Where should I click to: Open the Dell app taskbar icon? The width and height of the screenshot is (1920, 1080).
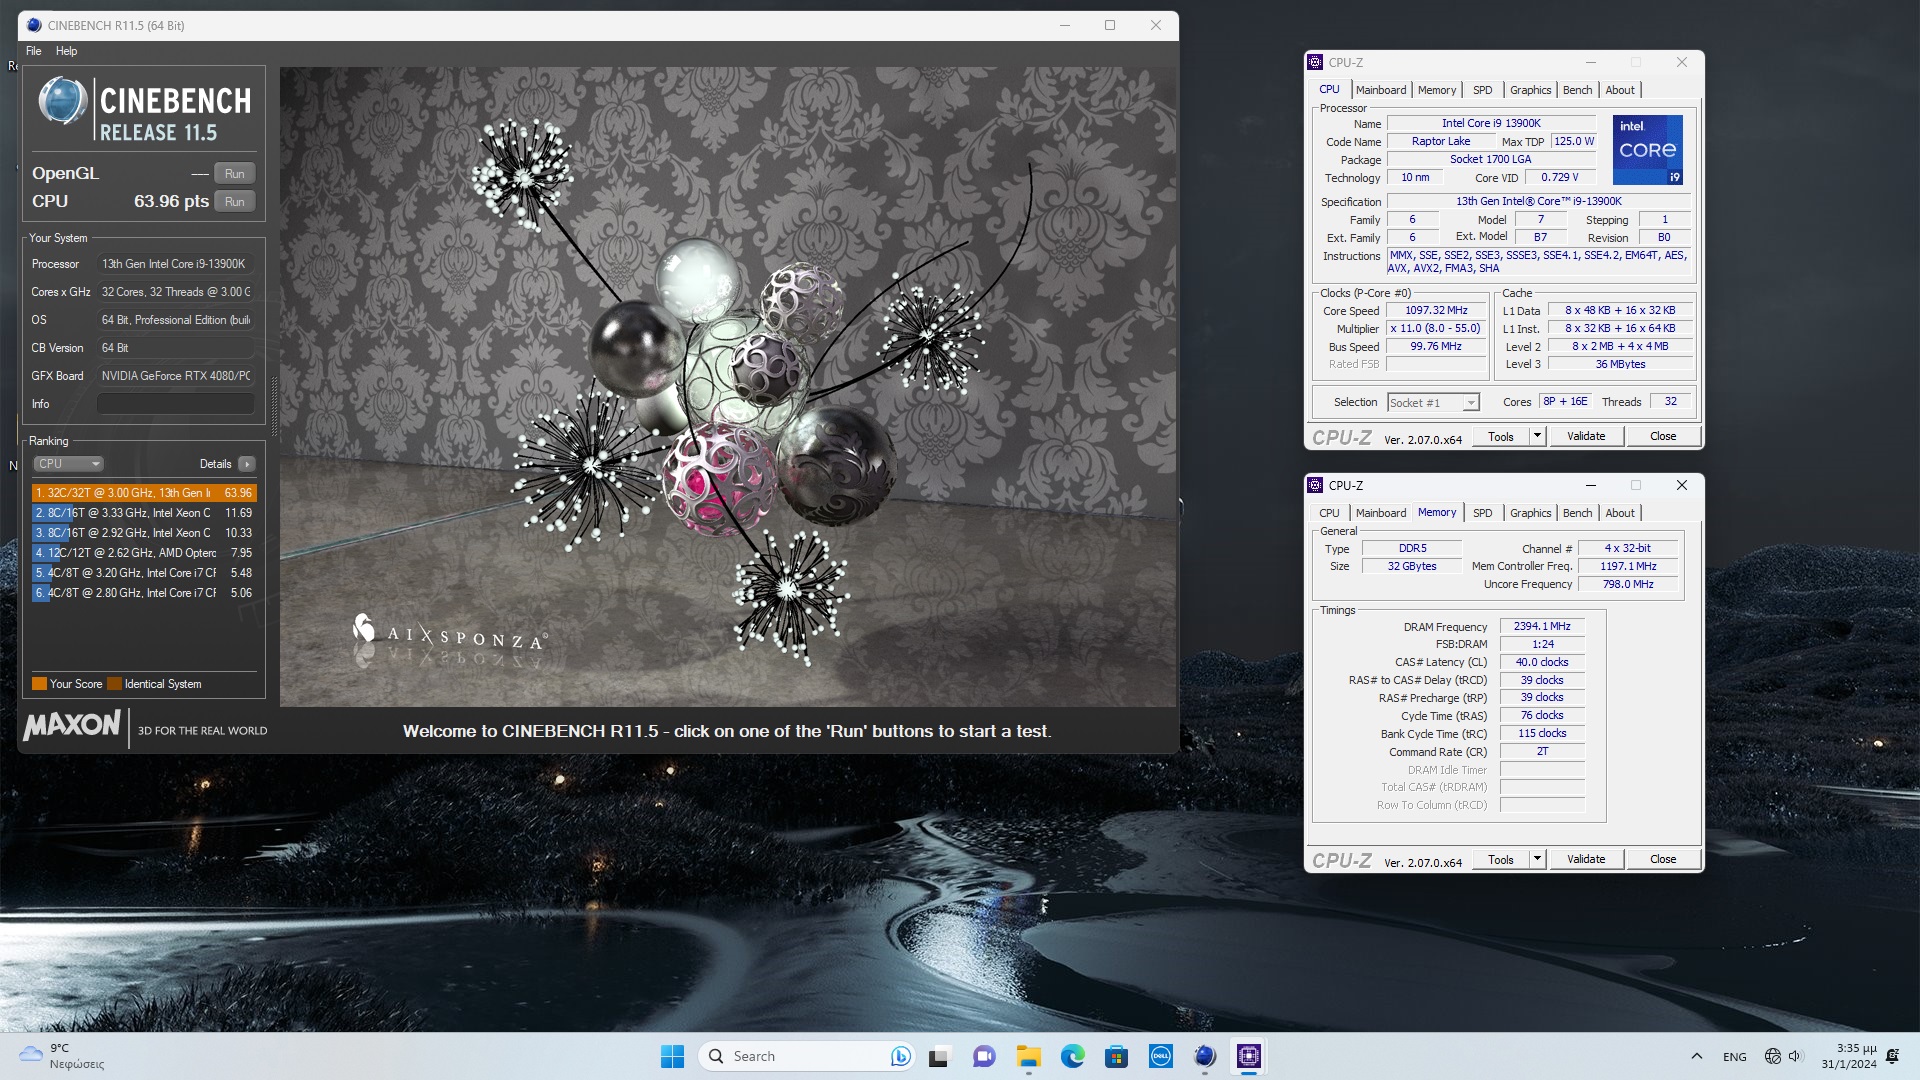coord(1161,1056)
